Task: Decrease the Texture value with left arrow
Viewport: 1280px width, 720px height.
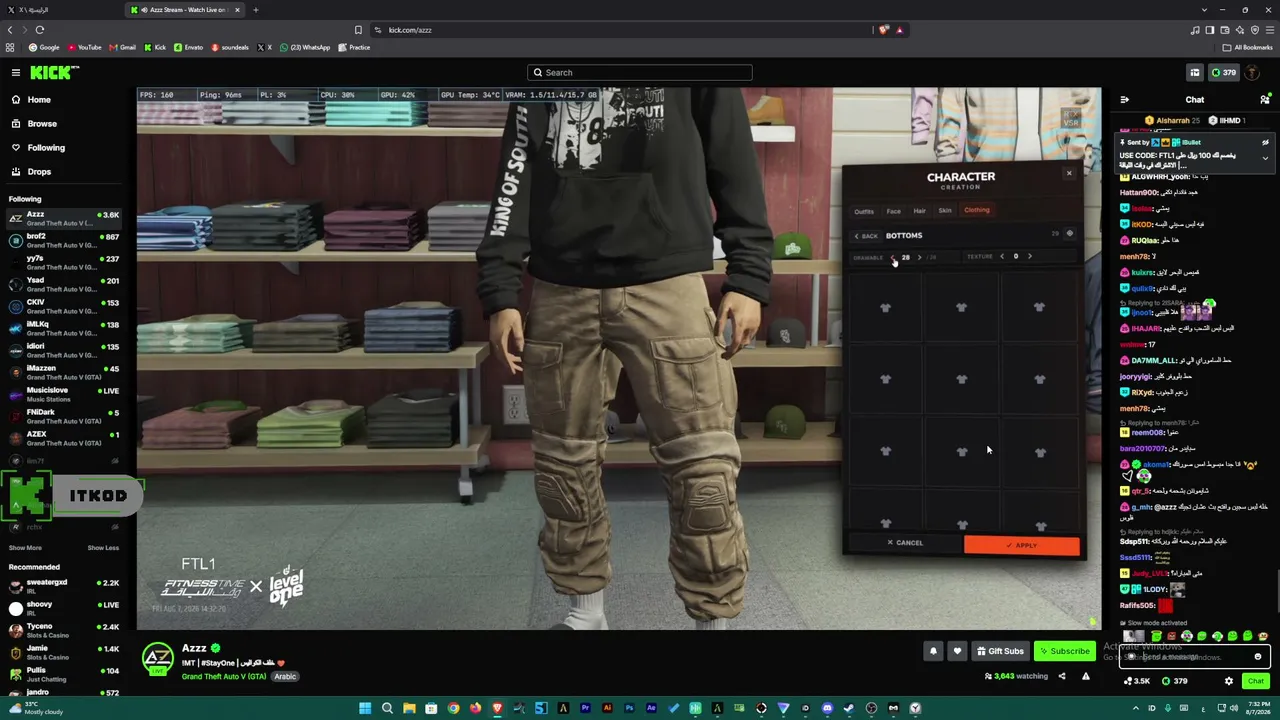Action: click(x=1002, y=257)
